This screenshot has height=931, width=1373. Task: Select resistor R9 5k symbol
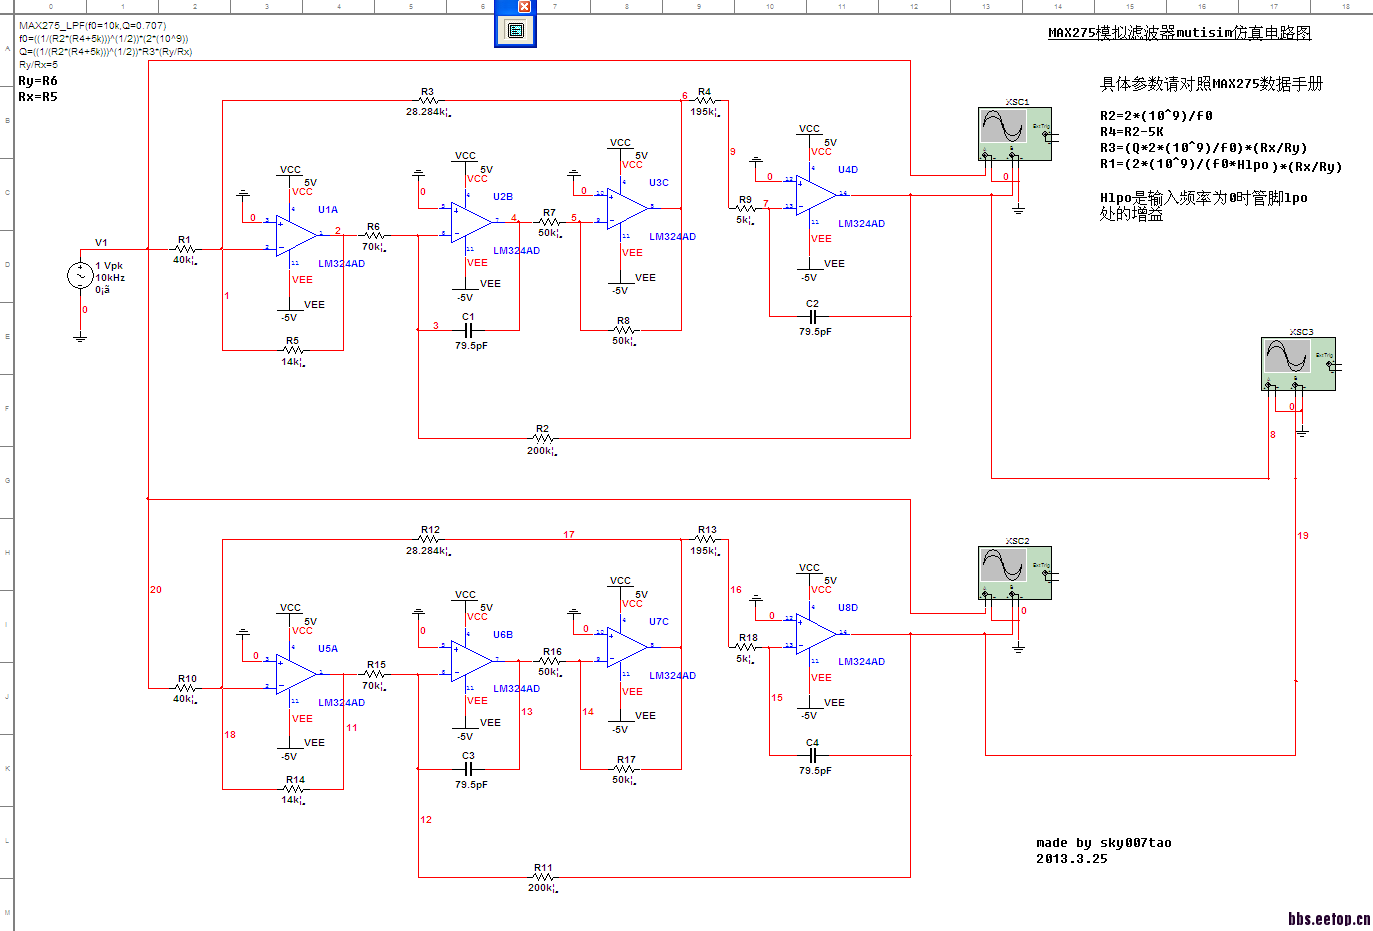[x=745, y=208]
